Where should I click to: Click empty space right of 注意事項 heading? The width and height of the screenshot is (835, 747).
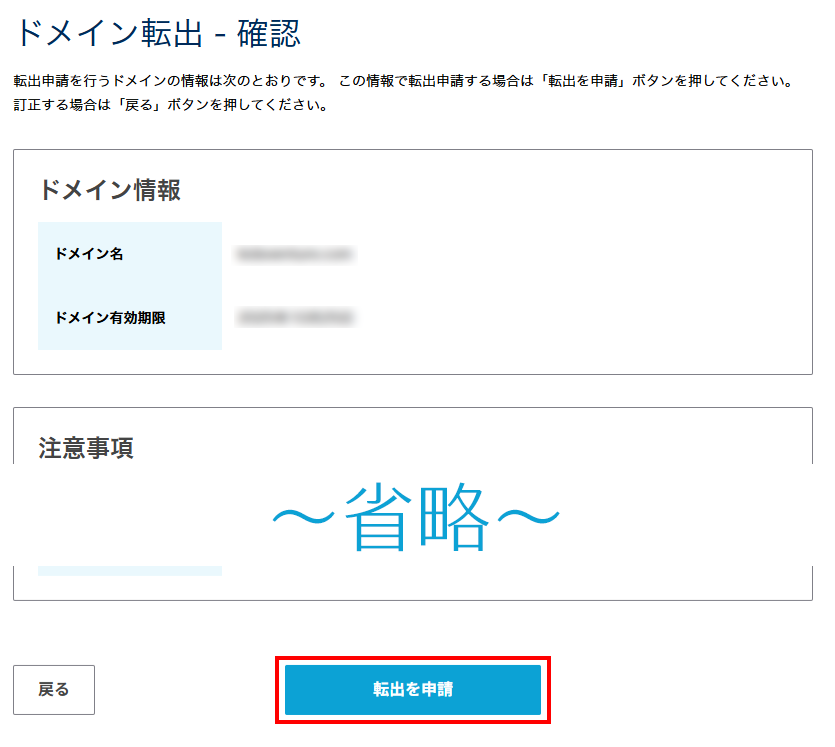(x=500, y=440)
